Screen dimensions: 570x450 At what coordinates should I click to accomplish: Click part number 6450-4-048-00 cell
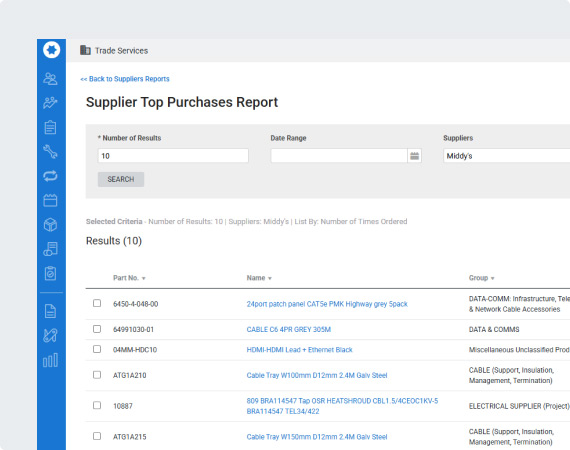tap(135, 304)
